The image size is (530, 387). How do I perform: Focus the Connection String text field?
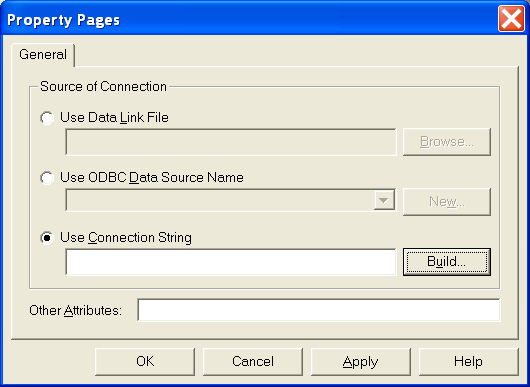click(x=231, y=262)
